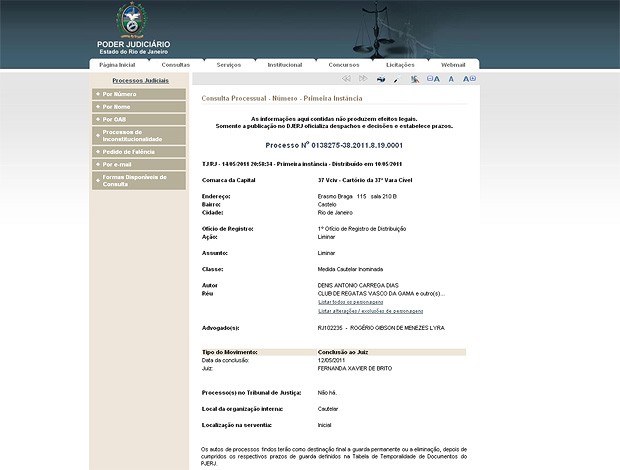Expand the Por Nome sidebar item
Viewport: 620px width, 470px height.
139,106
